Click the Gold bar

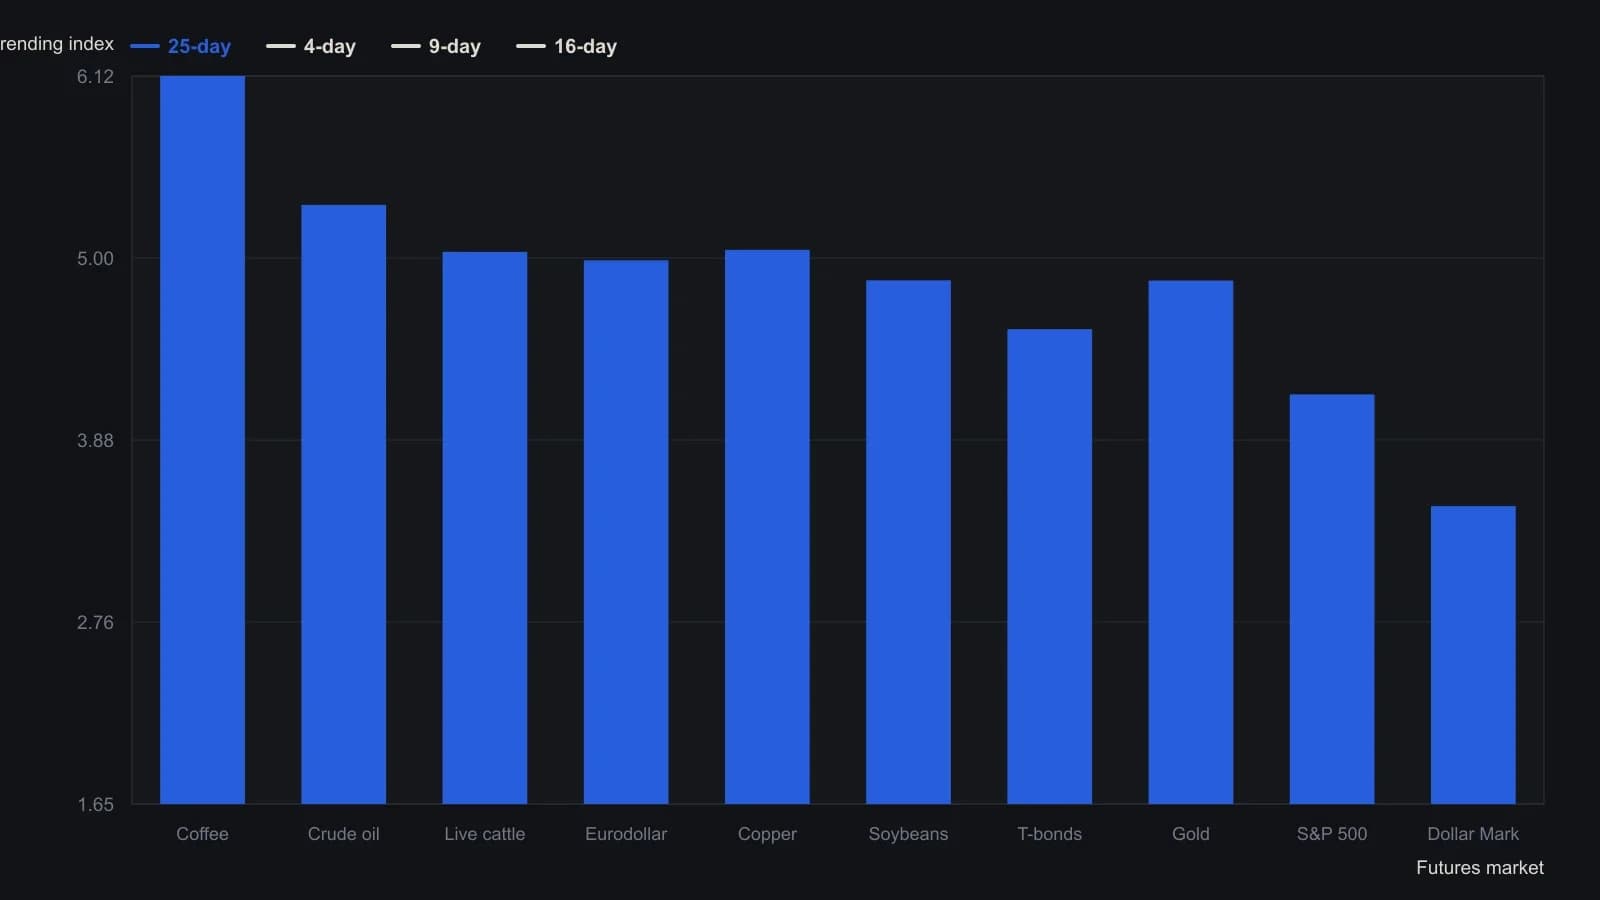coord(1191,542)
